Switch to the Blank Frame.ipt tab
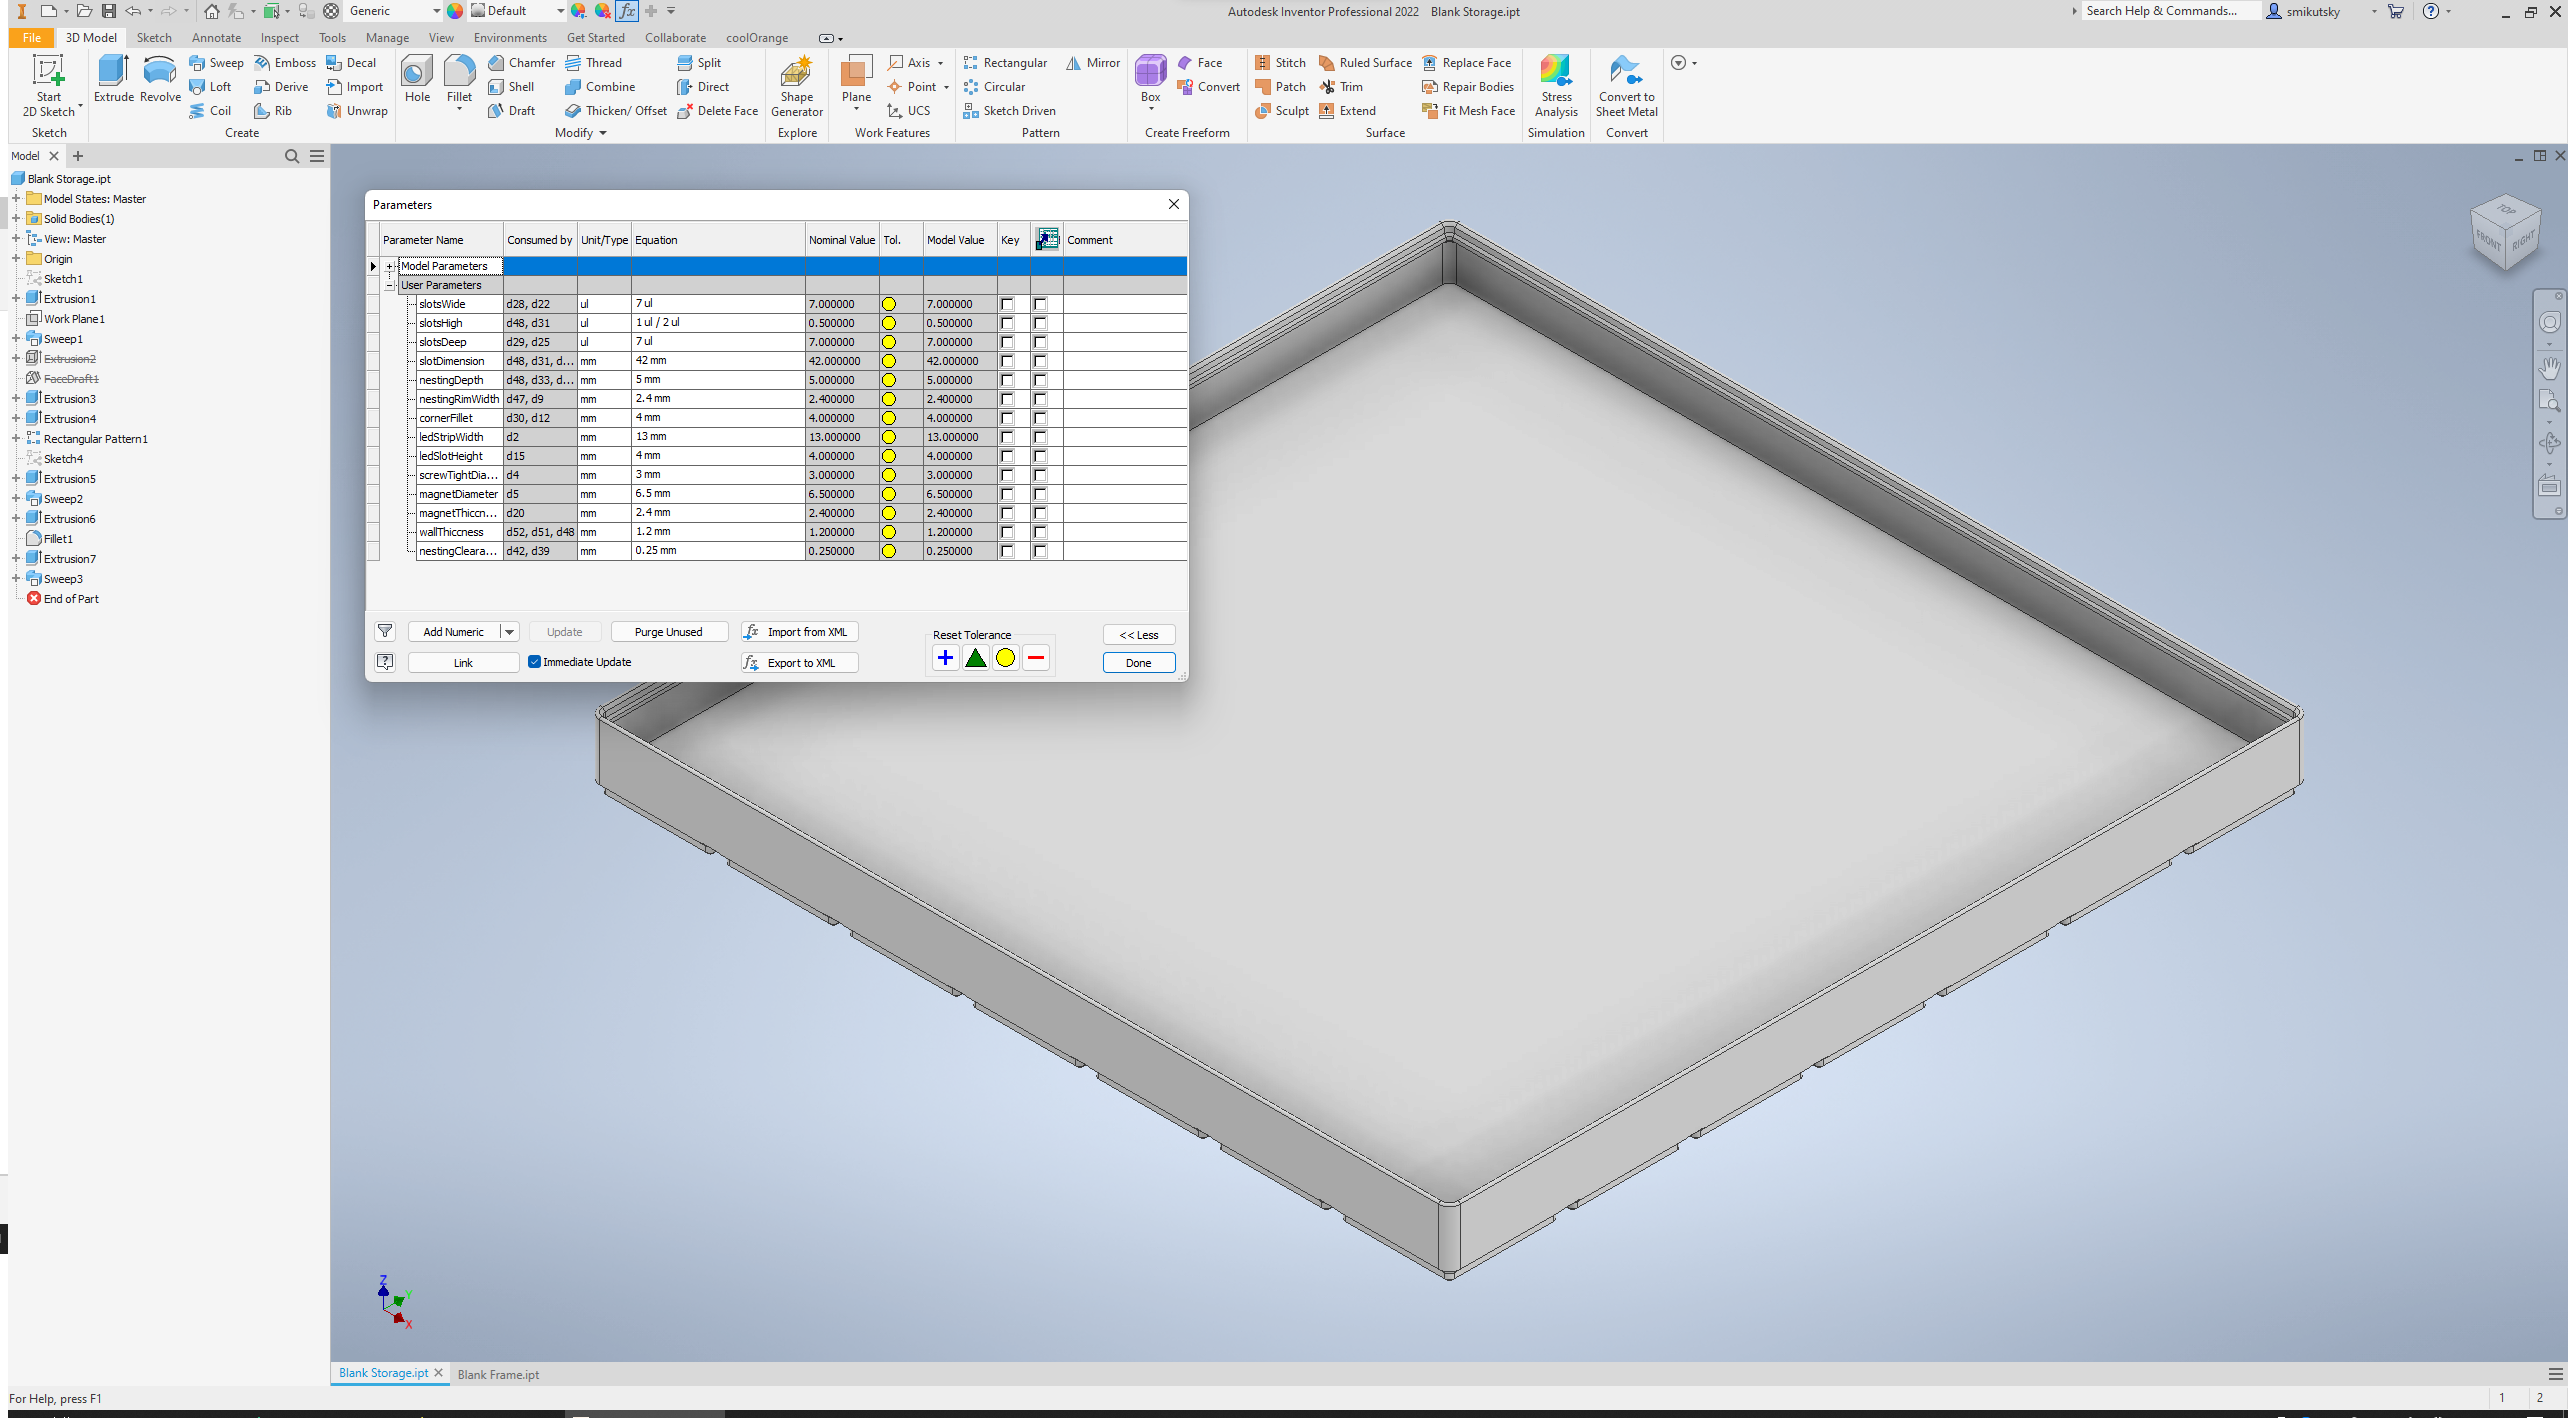The width and height of the screenshot is (2568, 1418). coord(498,1374)
